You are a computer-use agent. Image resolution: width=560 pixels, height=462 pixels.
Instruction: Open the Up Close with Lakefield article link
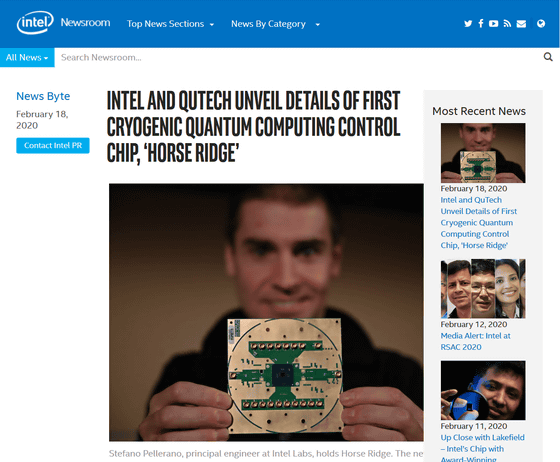point(482,448)
